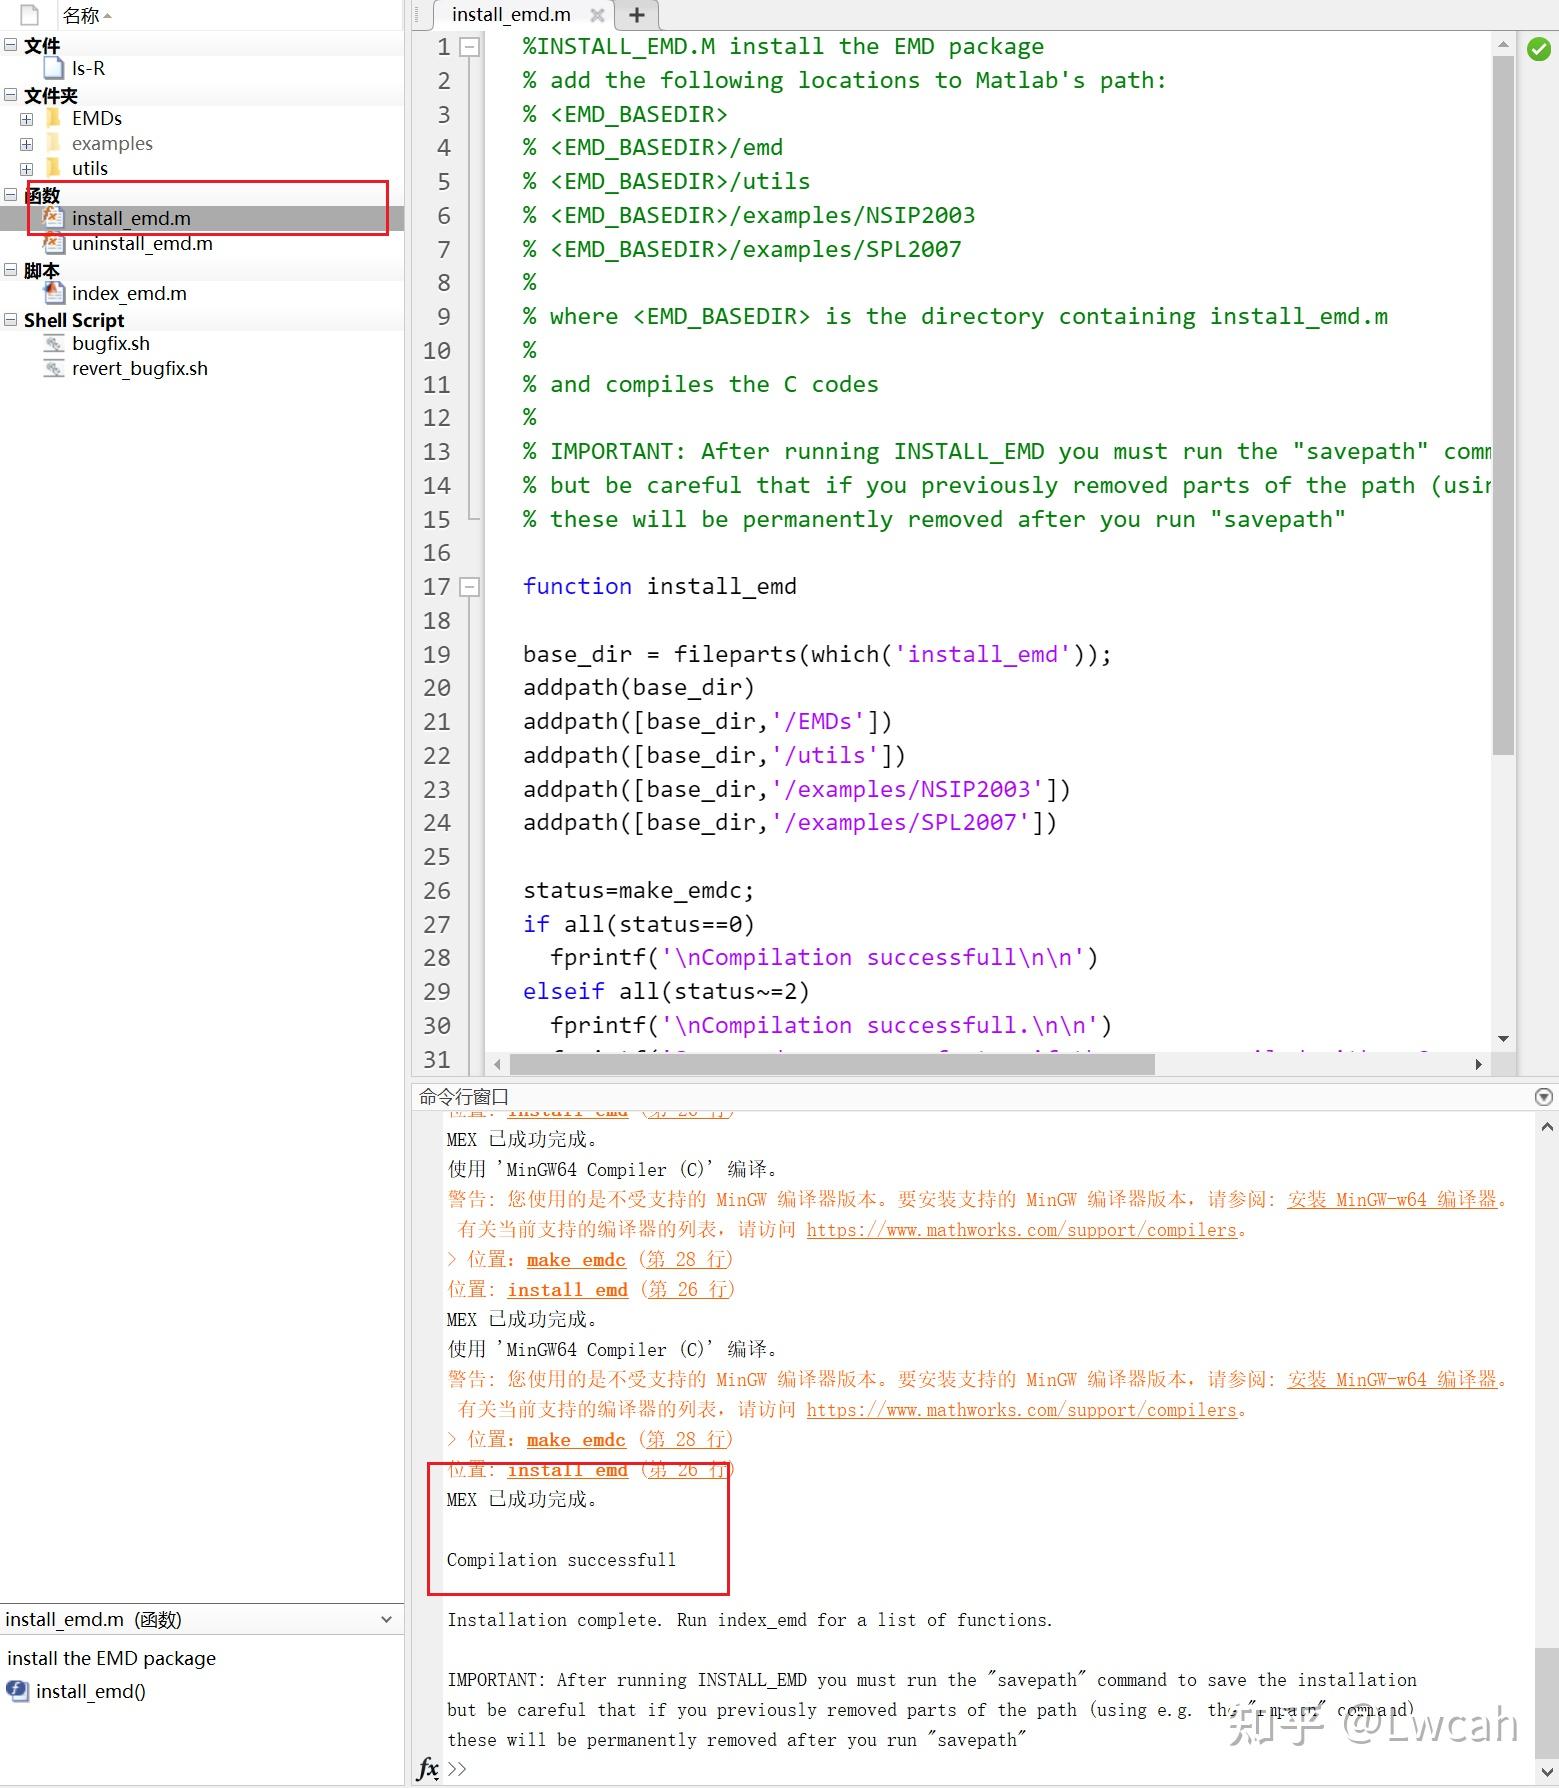Viewport: 1559px width, 1788px height.
Task: Click the green code analyzer check icon
Action: [x=1539, y=48]
